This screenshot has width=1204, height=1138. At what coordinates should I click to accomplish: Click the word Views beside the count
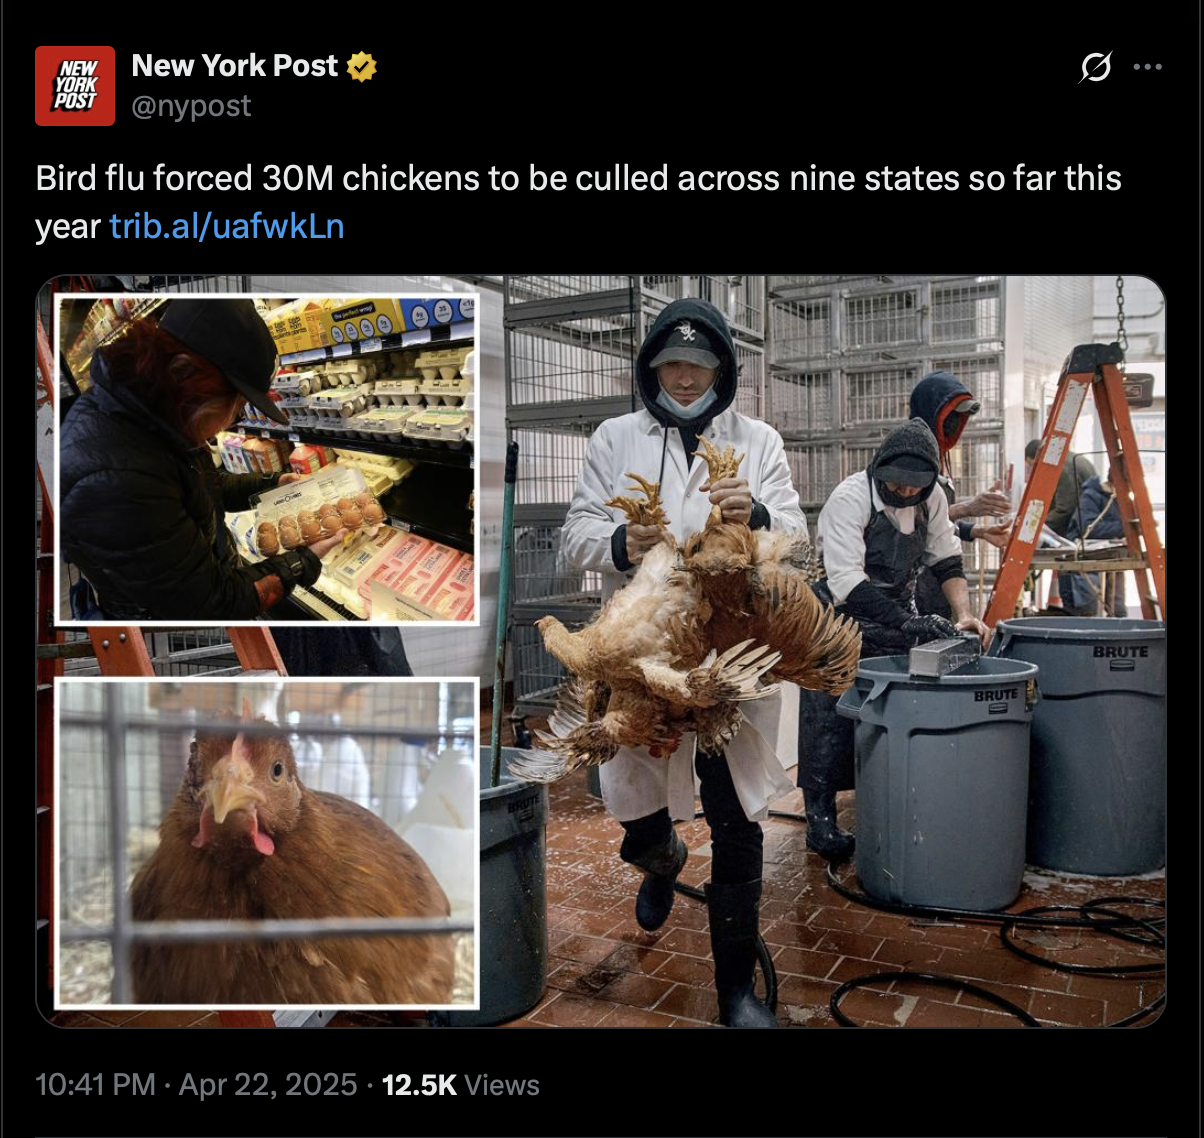502,1085
